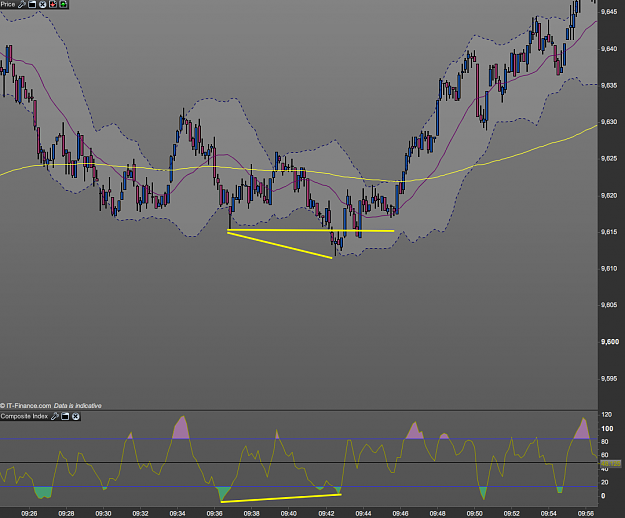Click the 9,610 price axis label
The image size is (625, 518).
click(x=609, y=269)
